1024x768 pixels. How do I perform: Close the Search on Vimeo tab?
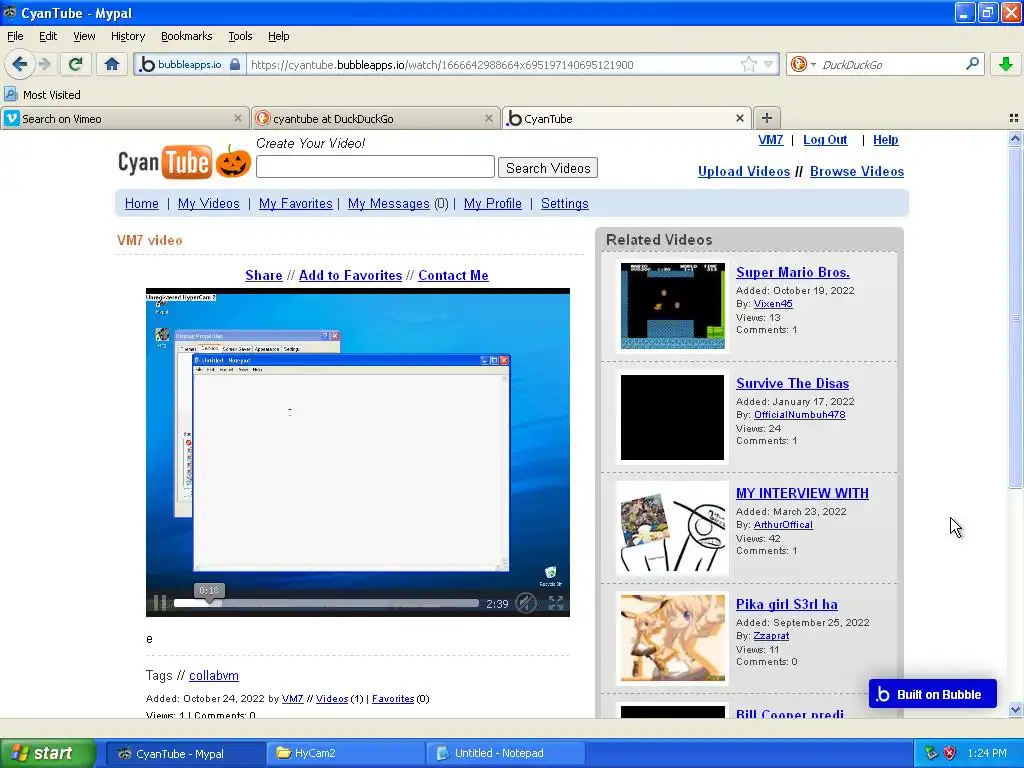[x=238, y=118]
